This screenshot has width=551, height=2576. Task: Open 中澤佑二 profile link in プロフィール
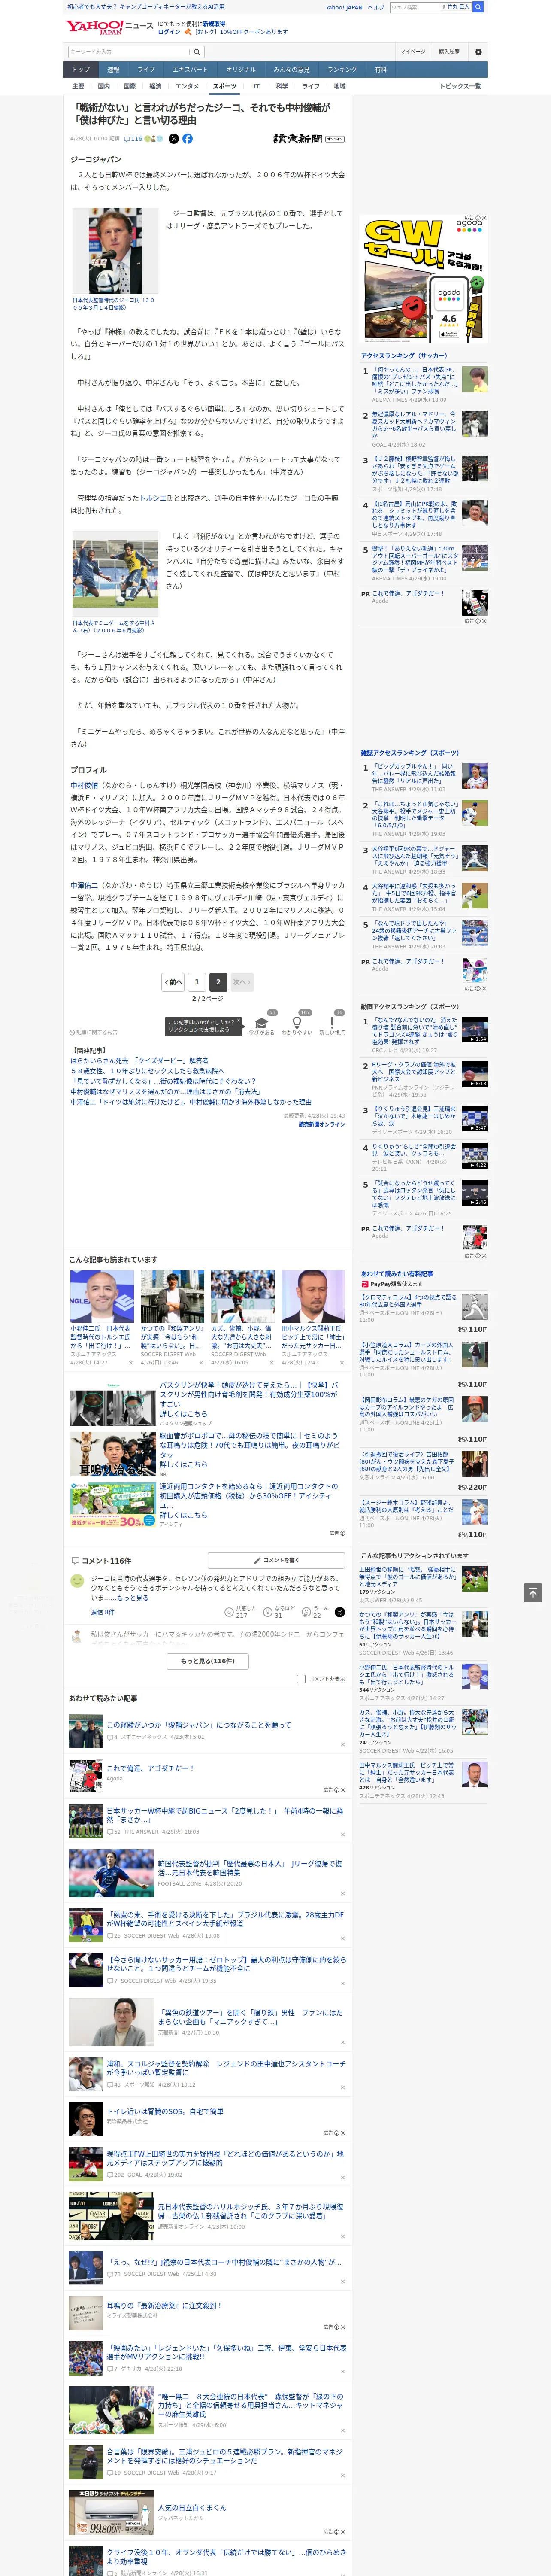tap(84, 885)
